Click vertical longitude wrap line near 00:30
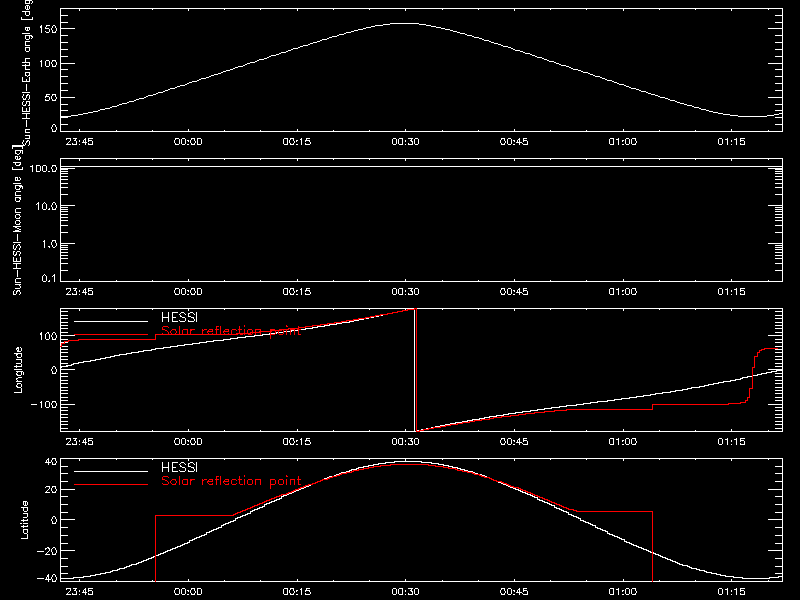Screen dimensions: 800x600 click(415, 370)
